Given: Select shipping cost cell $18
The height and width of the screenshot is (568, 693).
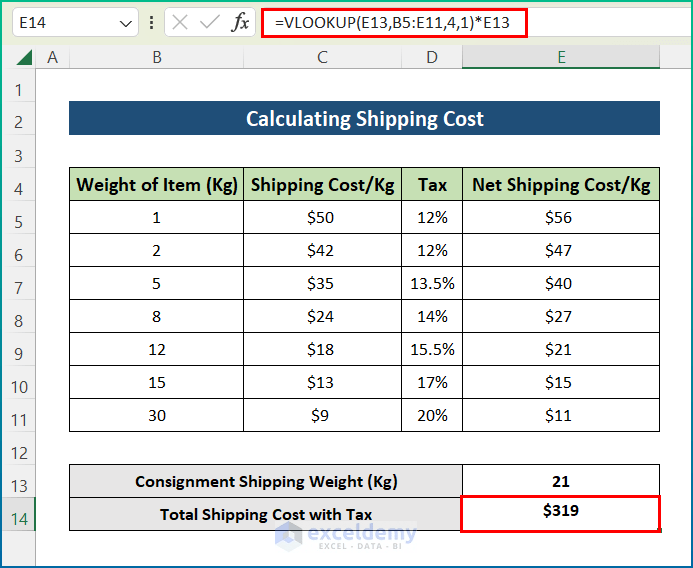Looking at the screenshot, I should click(322, 349).
